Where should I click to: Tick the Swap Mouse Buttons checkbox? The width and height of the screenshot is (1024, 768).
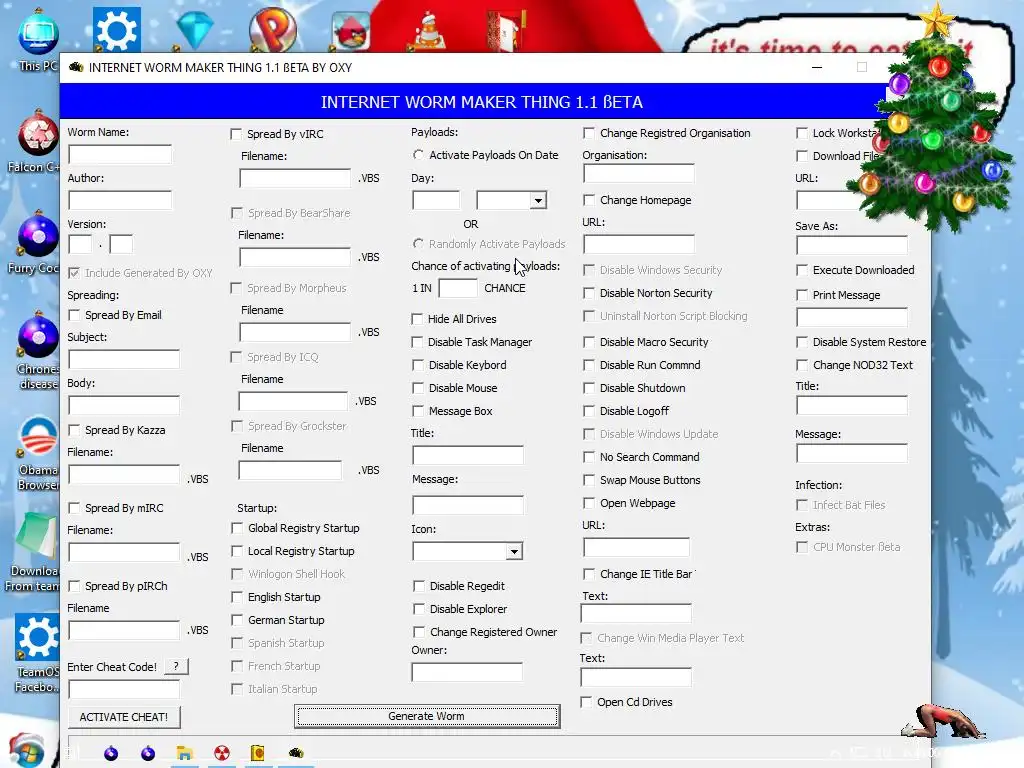pos(589,480)
